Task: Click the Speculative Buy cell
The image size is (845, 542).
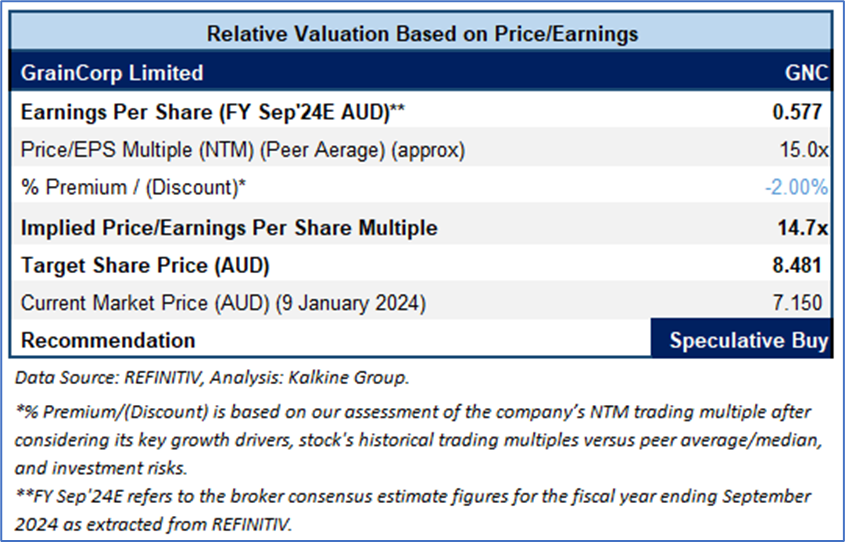Action: click(748, 340)
